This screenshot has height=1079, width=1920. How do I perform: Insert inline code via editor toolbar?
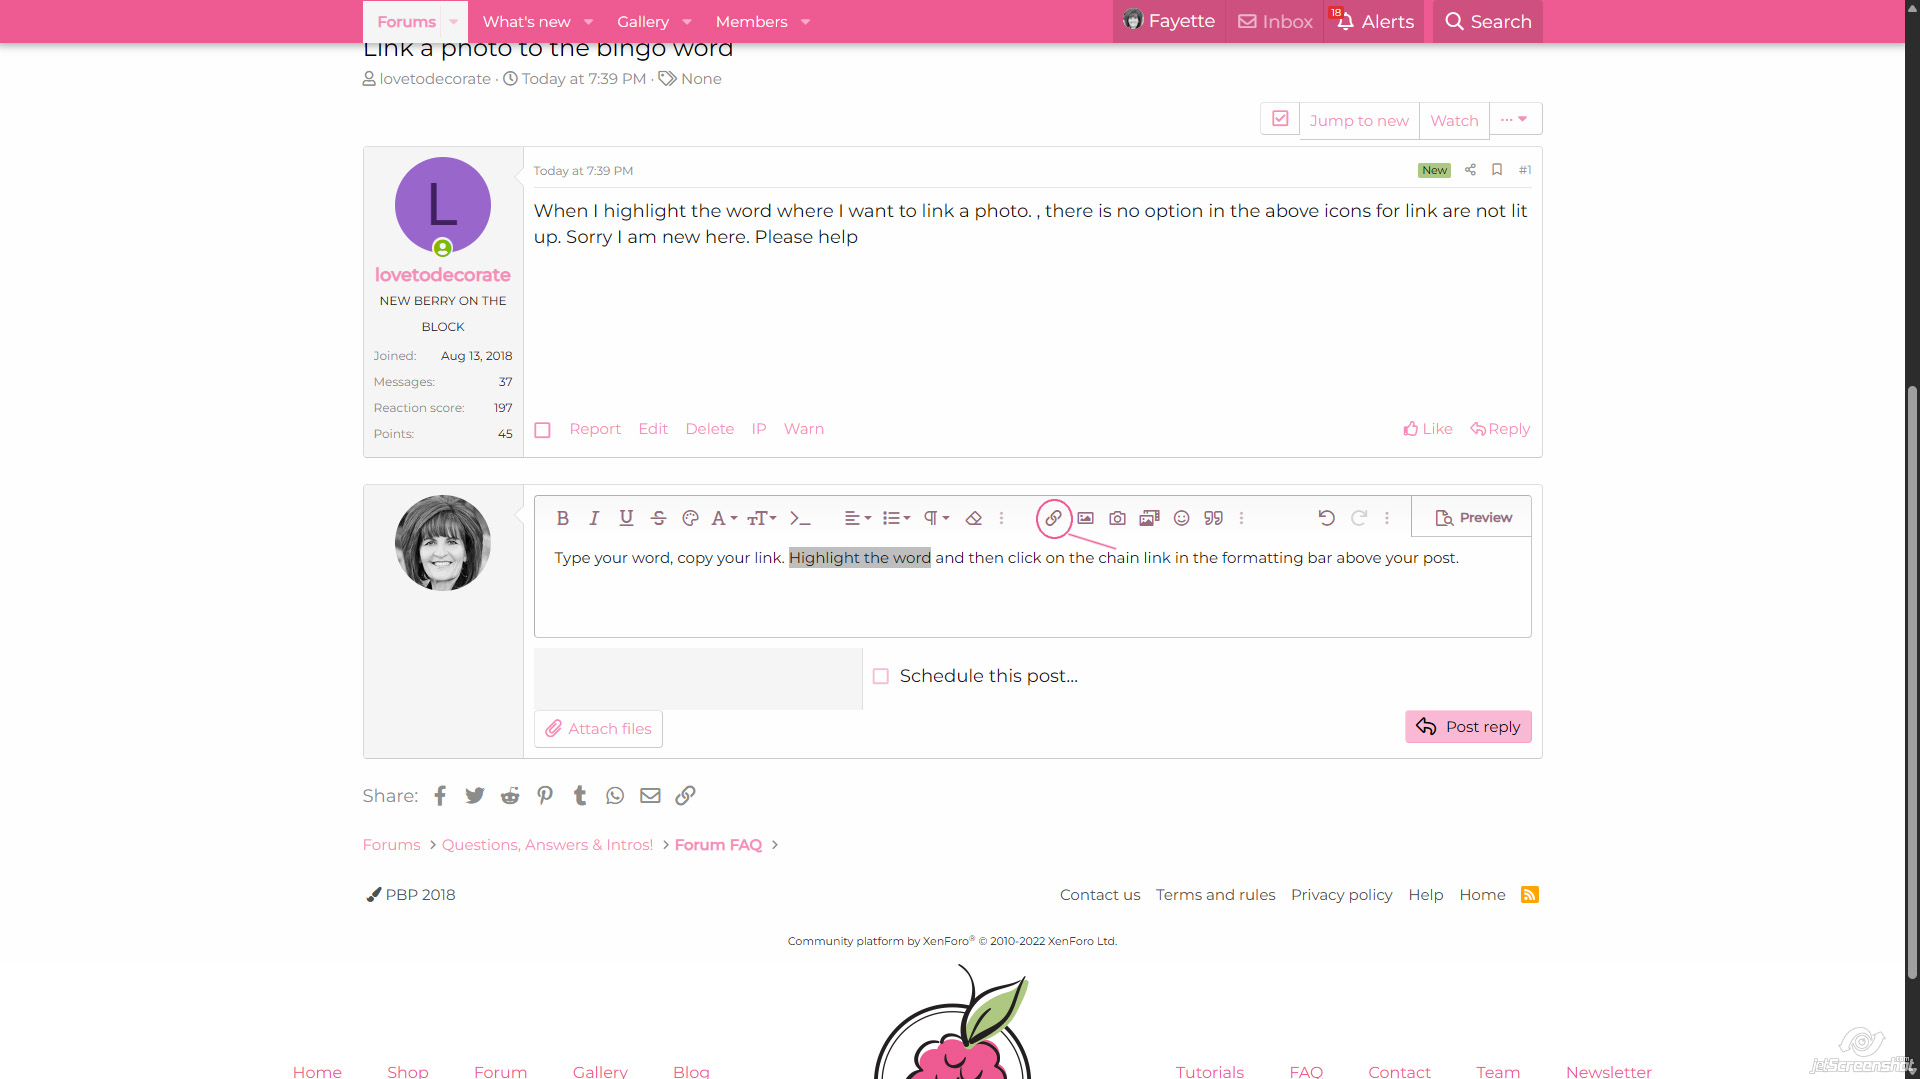[800, 518]
